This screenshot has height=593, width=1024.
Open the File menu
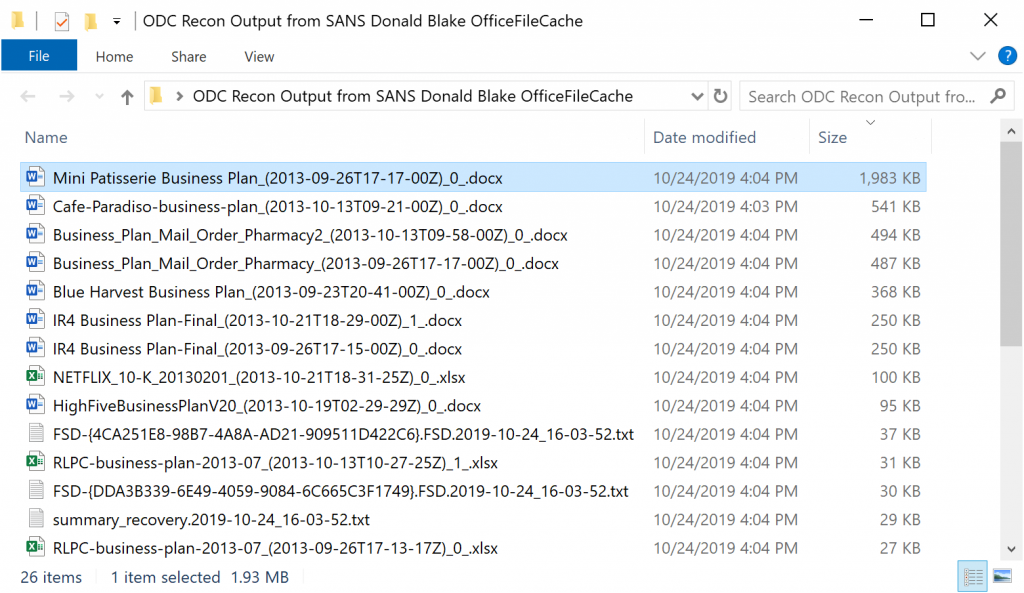[x=39, y=56]
